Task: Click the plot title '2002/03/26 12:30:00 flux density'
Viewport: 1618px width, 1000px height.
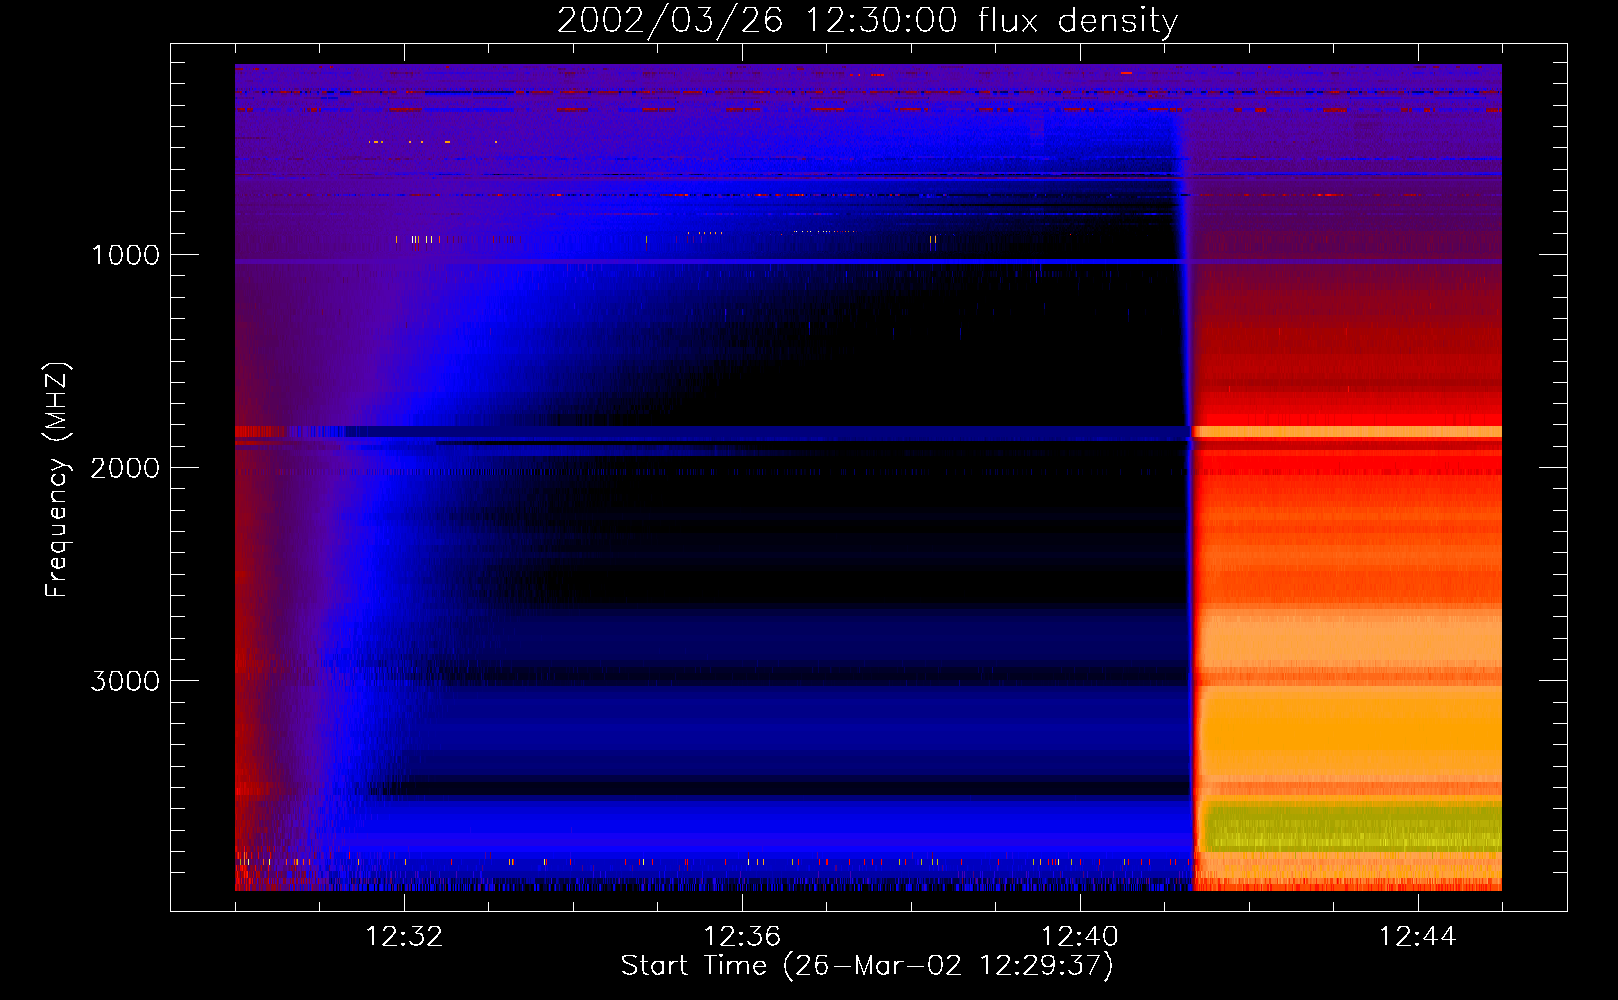Action: point(867,21)
